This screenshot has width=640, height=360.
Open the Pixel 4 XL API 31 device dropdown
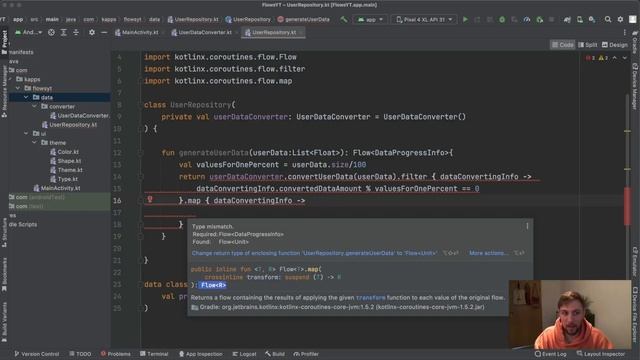424,19
